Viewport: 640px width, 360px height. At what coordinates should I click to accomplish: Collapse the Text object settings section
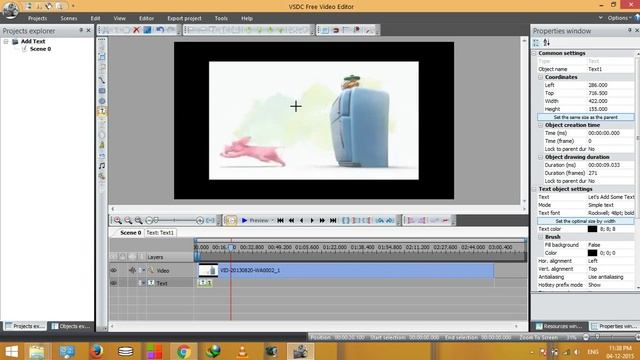534,189
